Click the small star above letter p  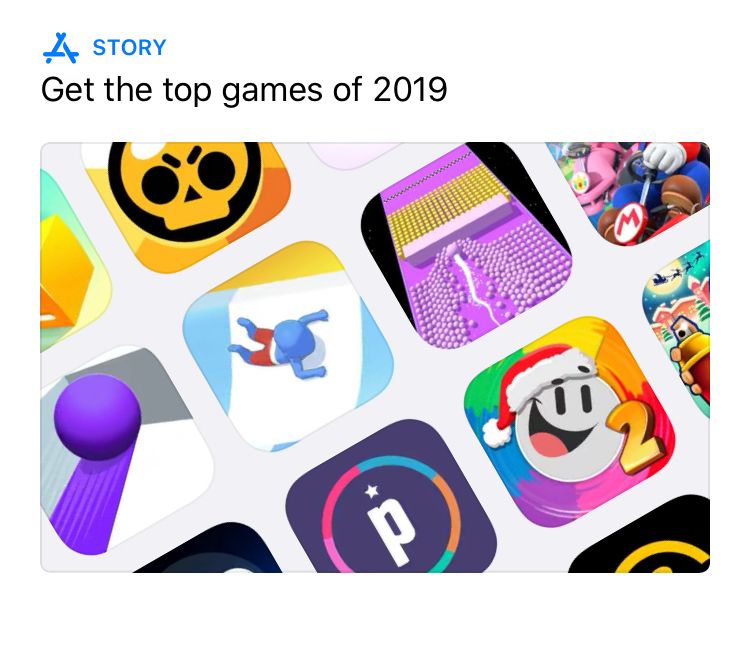pos(372,491)
